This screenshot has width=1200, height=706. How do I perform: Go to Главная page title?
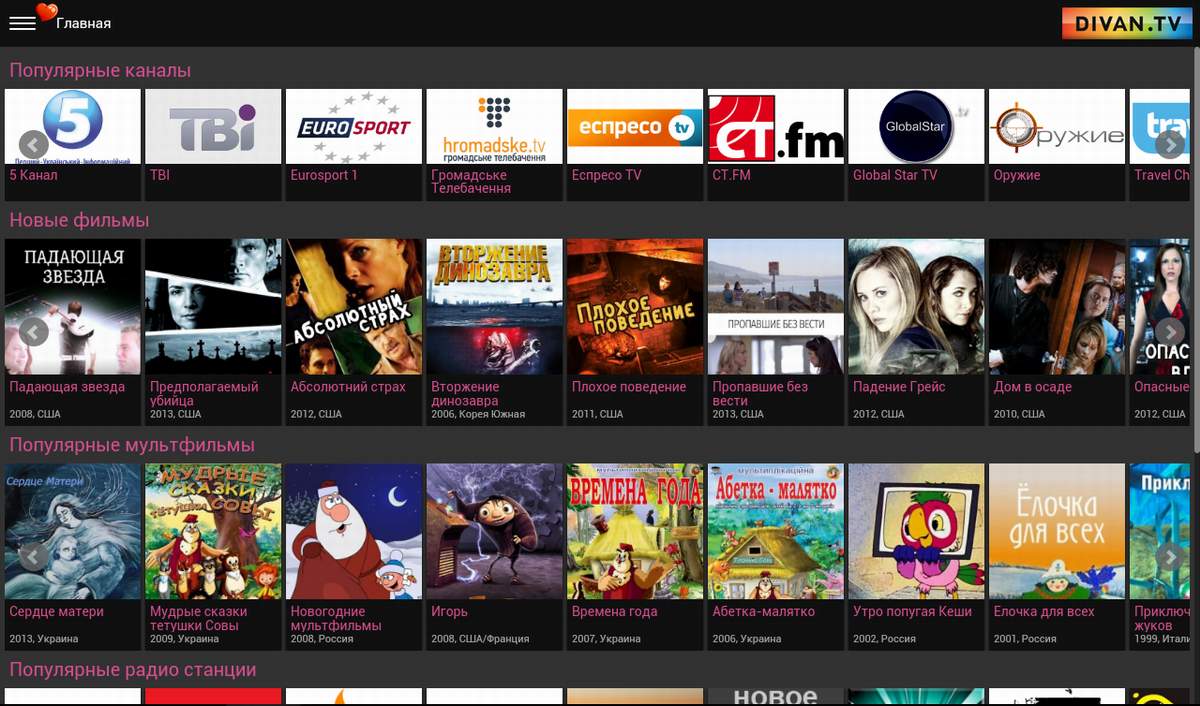pos(83,23)
